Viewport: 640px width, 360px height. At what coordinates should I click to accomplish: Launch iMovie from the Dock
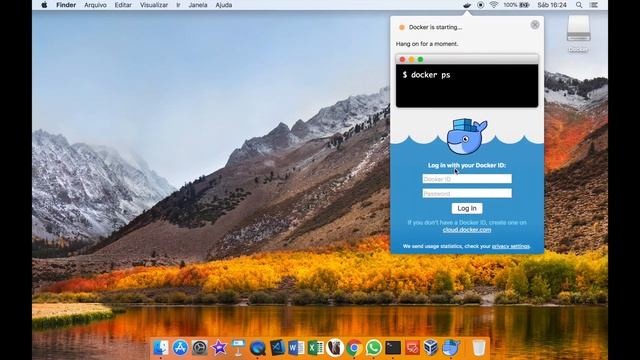(219, 348)
